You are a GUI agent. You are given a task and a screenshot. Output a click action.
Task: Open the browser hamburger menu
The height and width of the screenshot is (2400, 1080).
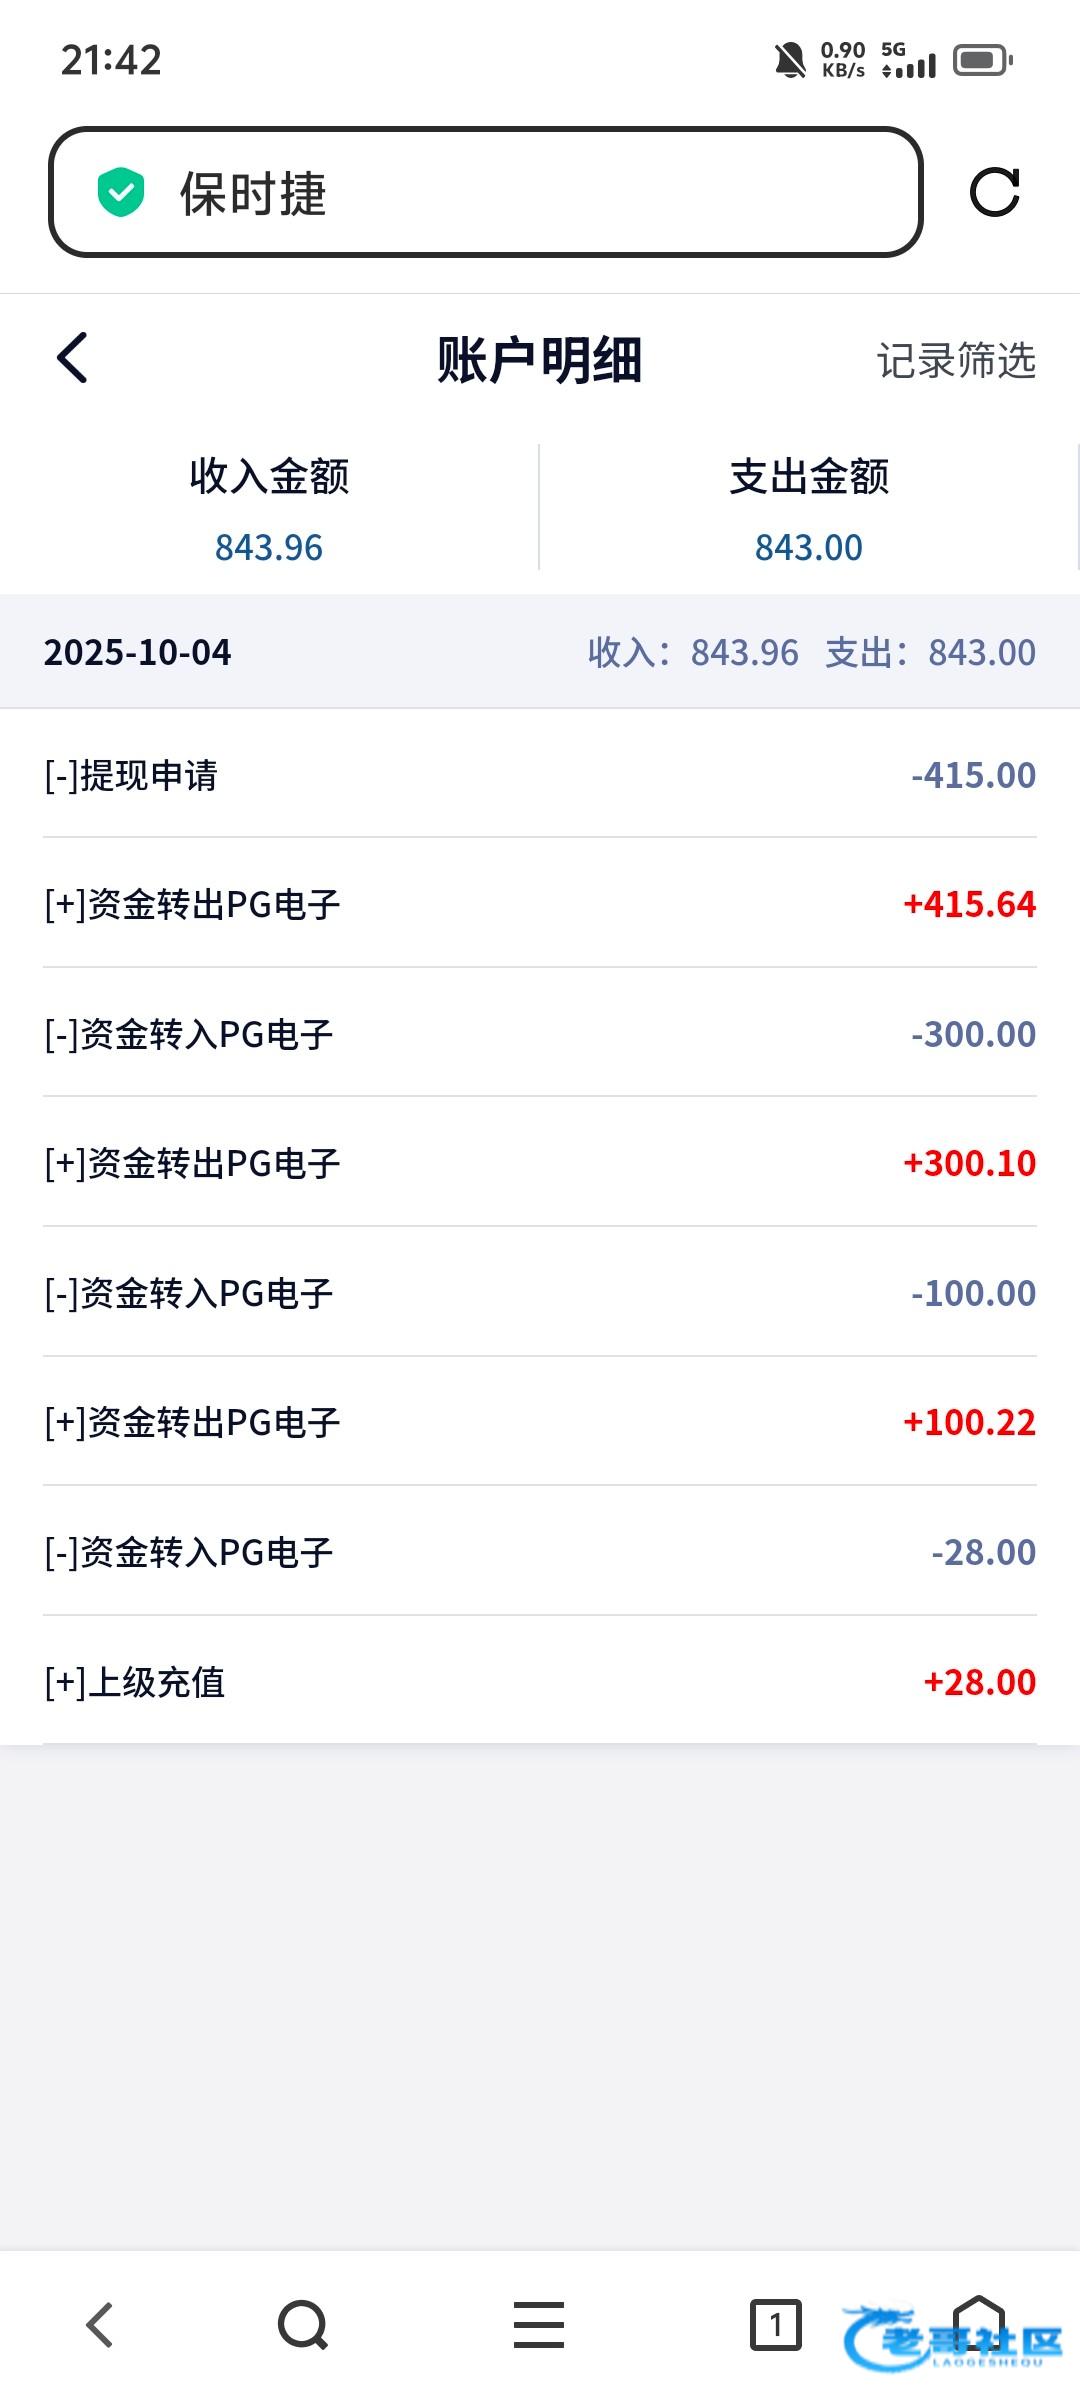[x=539, y=2324]
